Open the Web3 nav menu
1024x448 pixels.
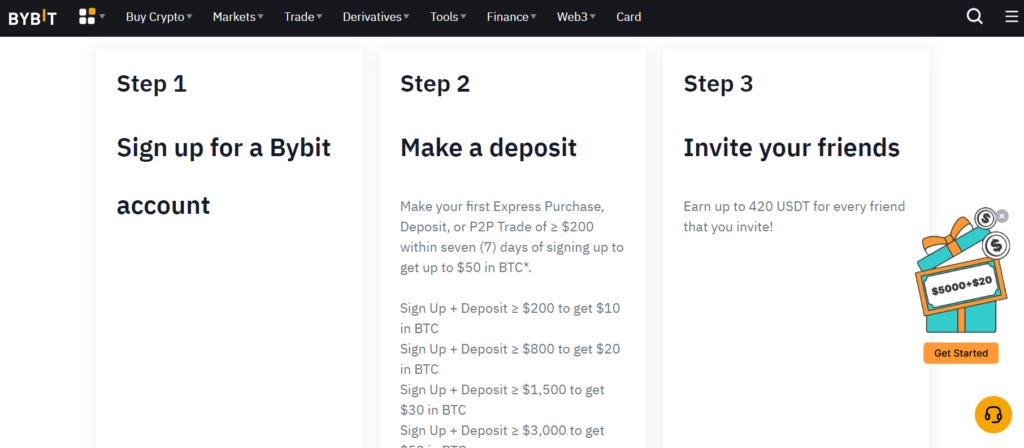(576, 17)
